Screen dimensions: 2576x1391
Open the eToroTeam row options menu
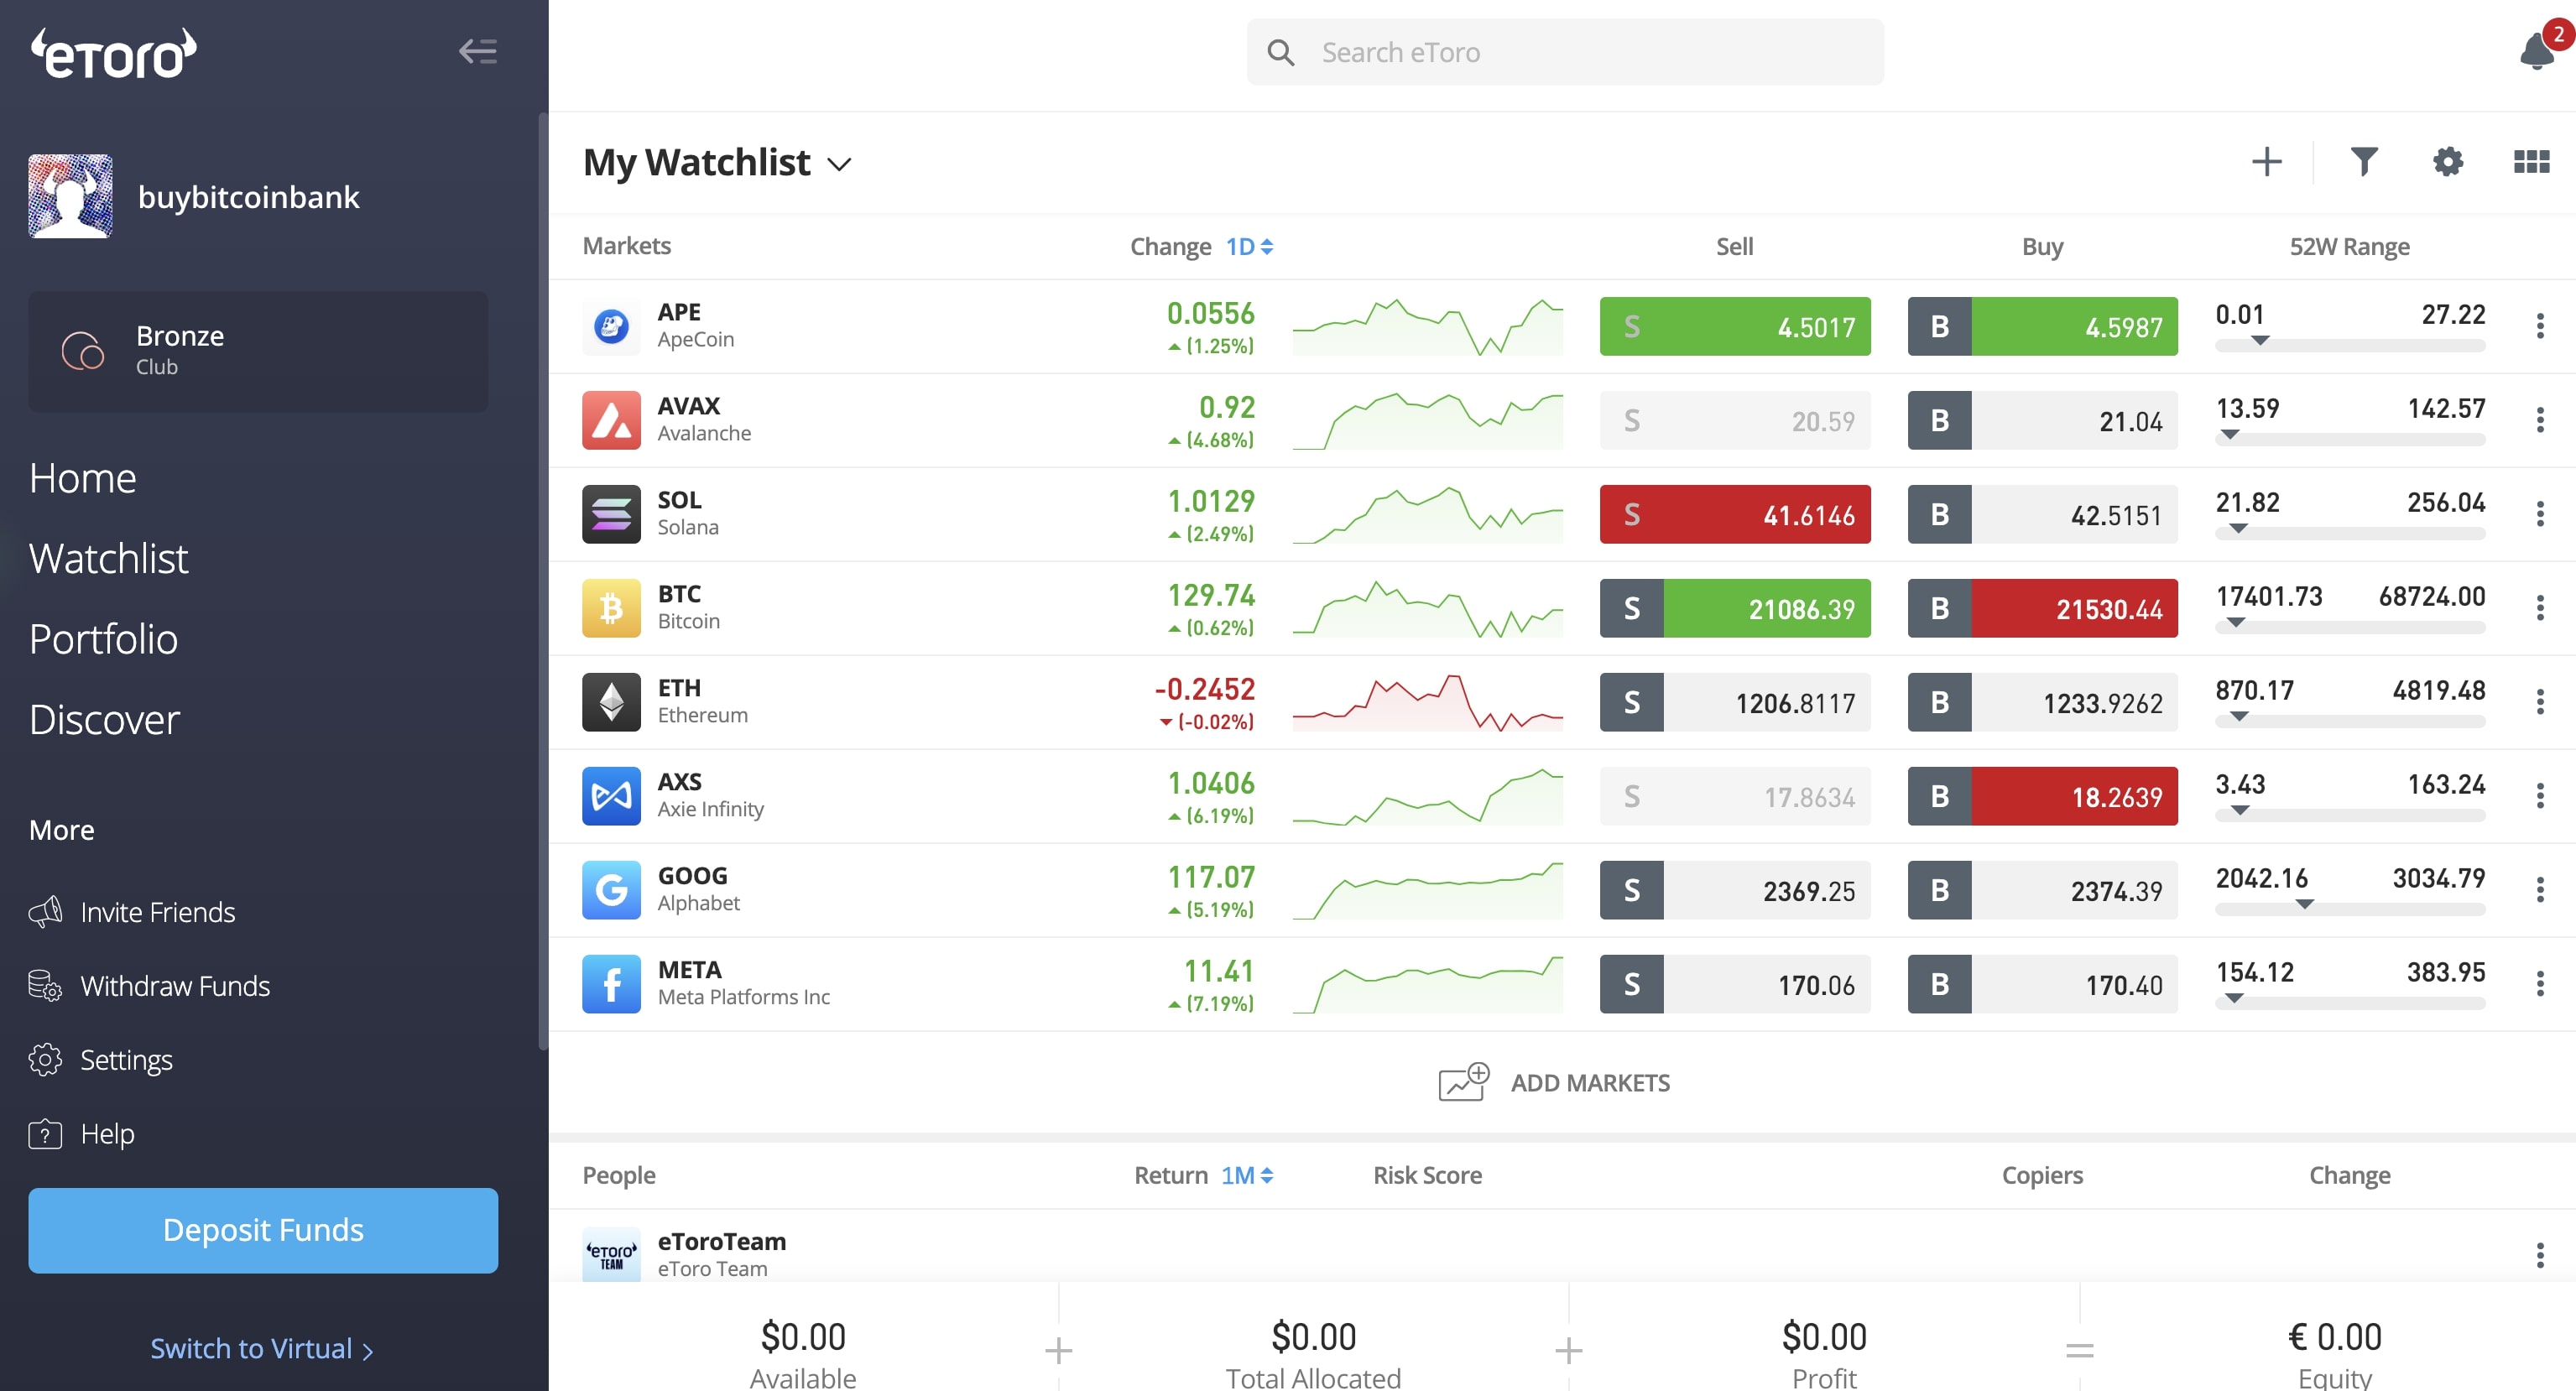(2540, 1255)
